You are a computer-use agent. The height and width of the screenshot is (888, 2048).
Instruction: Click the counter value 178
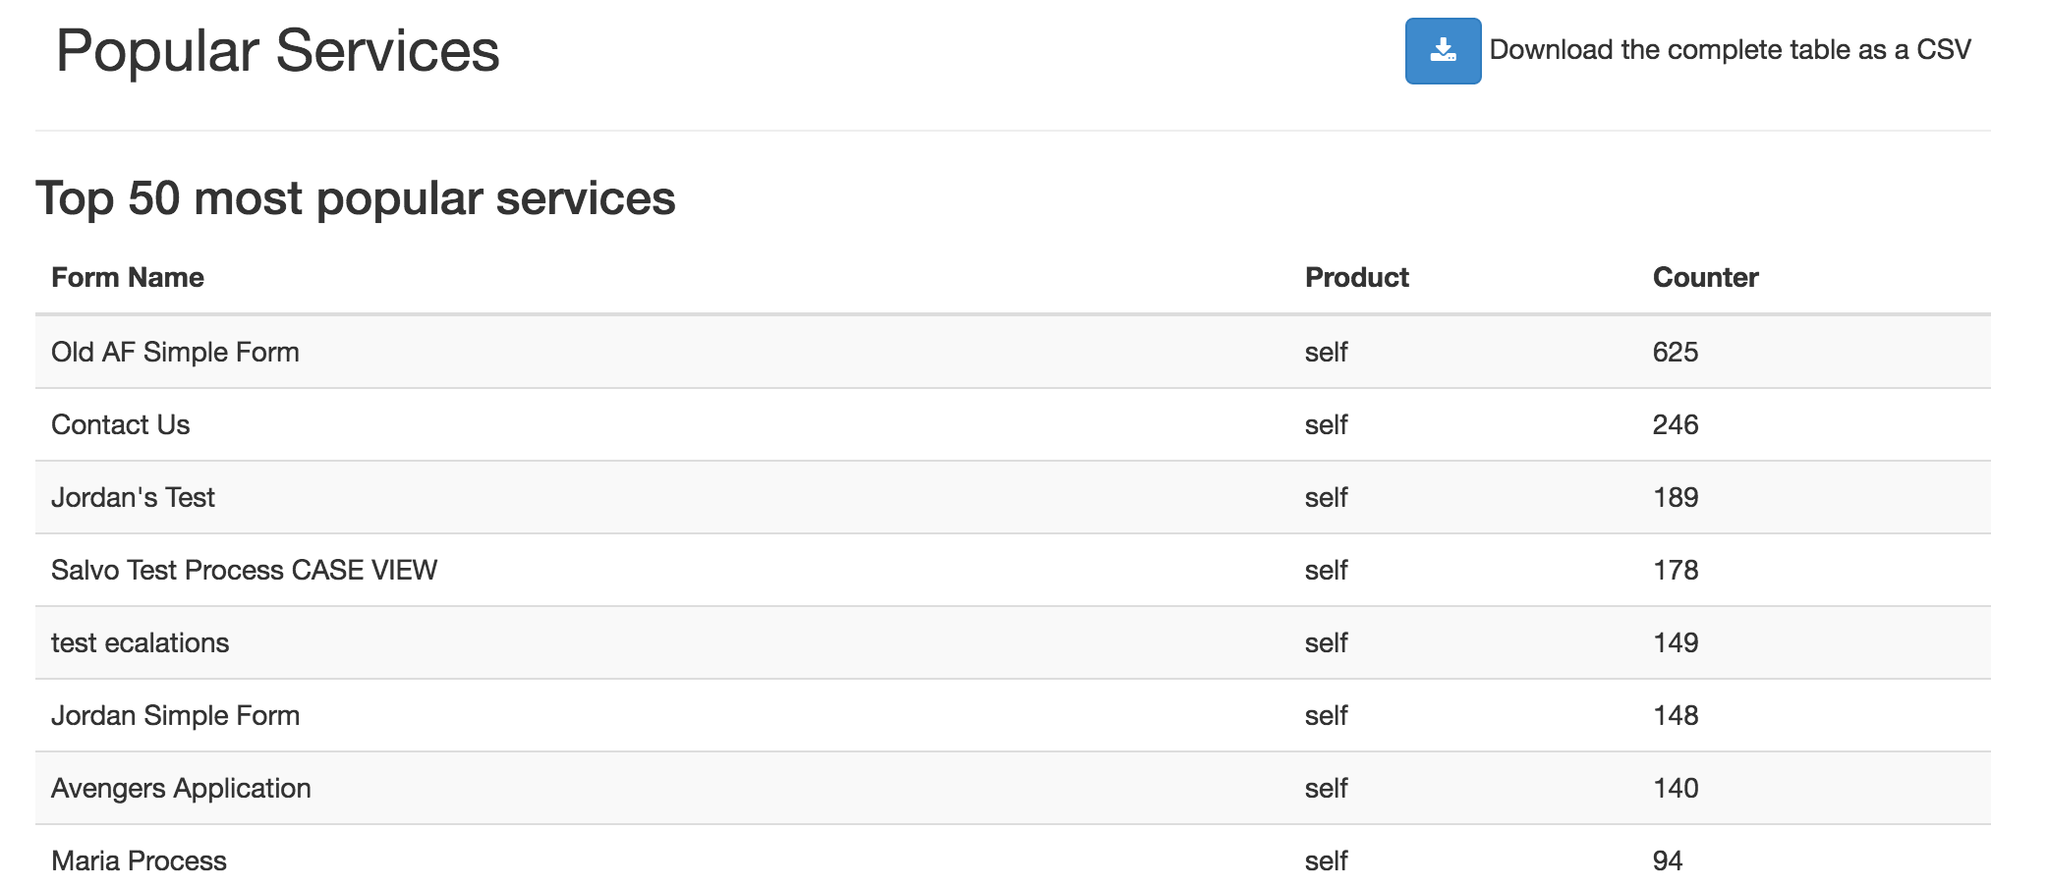pyautogui.click(x=1675, y=570)
